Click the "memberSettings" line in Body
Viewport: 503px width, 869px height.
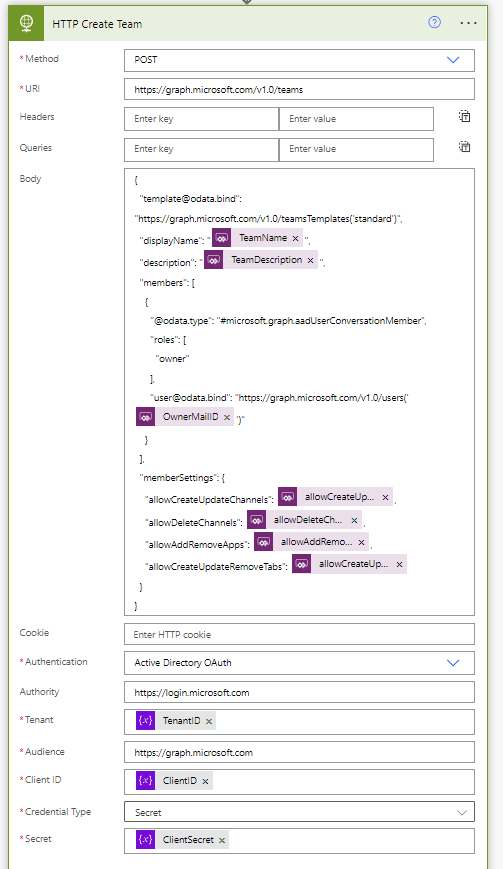point(182,477)
